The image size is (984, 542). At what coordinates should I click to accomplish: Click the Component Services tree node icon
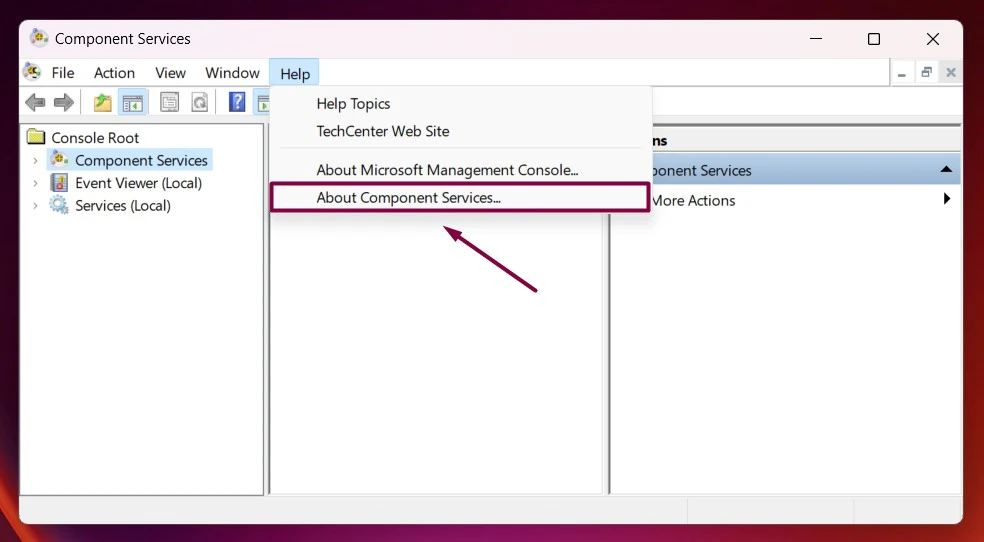coord(59,159)
